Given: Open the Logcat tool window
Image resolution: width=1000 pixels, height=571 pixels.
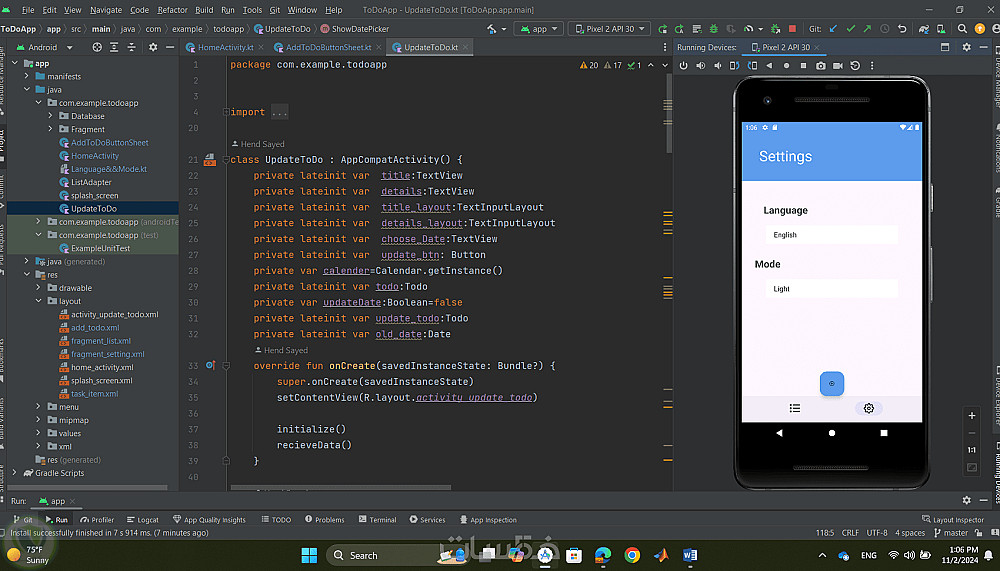Looking at the screenshot, I should (x=142, y=520).
